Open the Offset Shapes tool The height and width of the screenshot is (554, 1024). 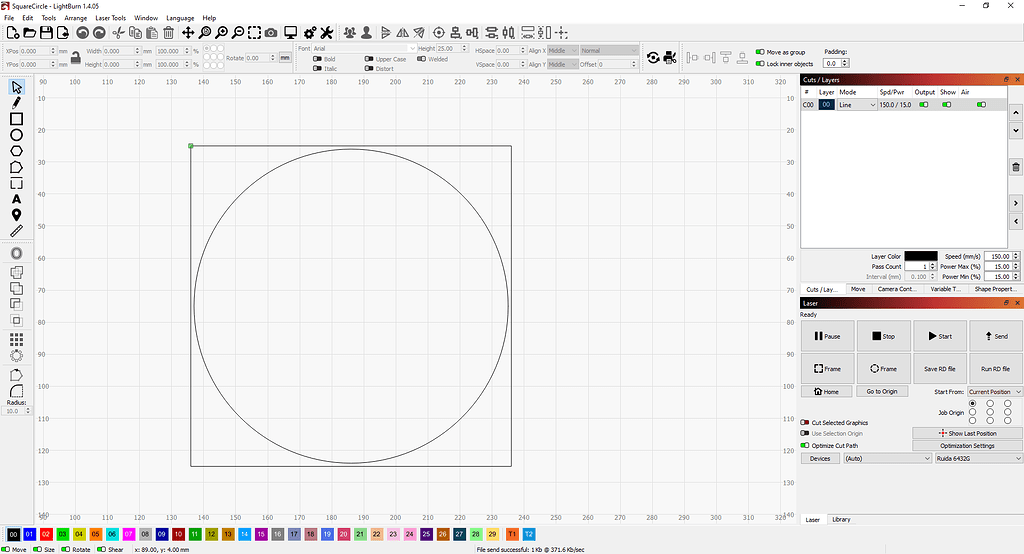tap(16, 253)
